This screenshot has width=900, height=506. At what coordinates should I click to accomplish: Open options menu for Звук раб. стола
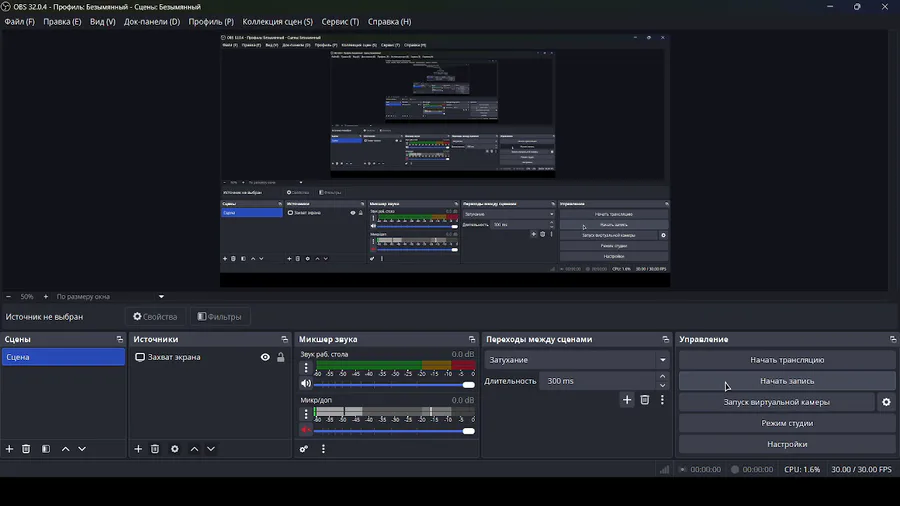(x=306, y=367)
